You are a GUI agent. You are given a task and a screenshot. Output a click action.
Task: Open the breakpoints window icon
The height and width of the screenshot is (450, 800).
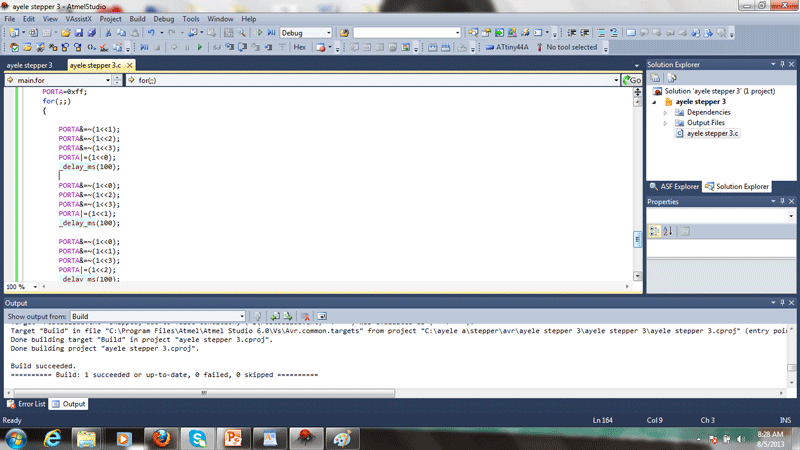[x=320, y=47]
